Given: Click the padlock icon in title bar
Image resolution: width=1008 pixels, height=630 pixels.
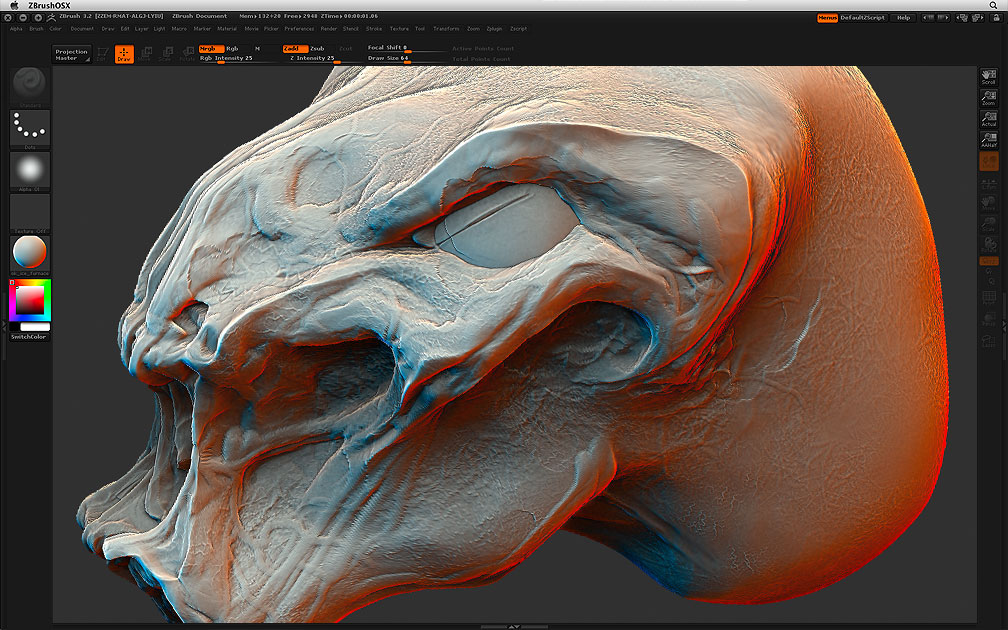Looking at the screenshot, I should (996, 18).
